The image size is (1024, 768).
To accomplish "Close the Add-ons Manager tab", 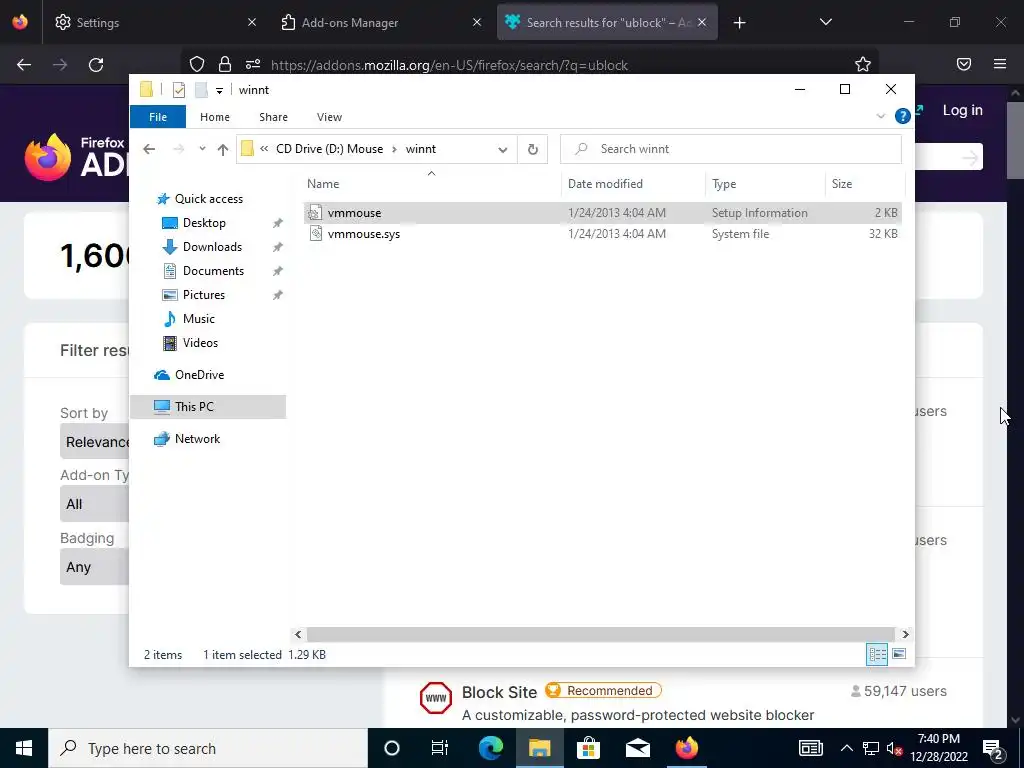I will point(477,22).
